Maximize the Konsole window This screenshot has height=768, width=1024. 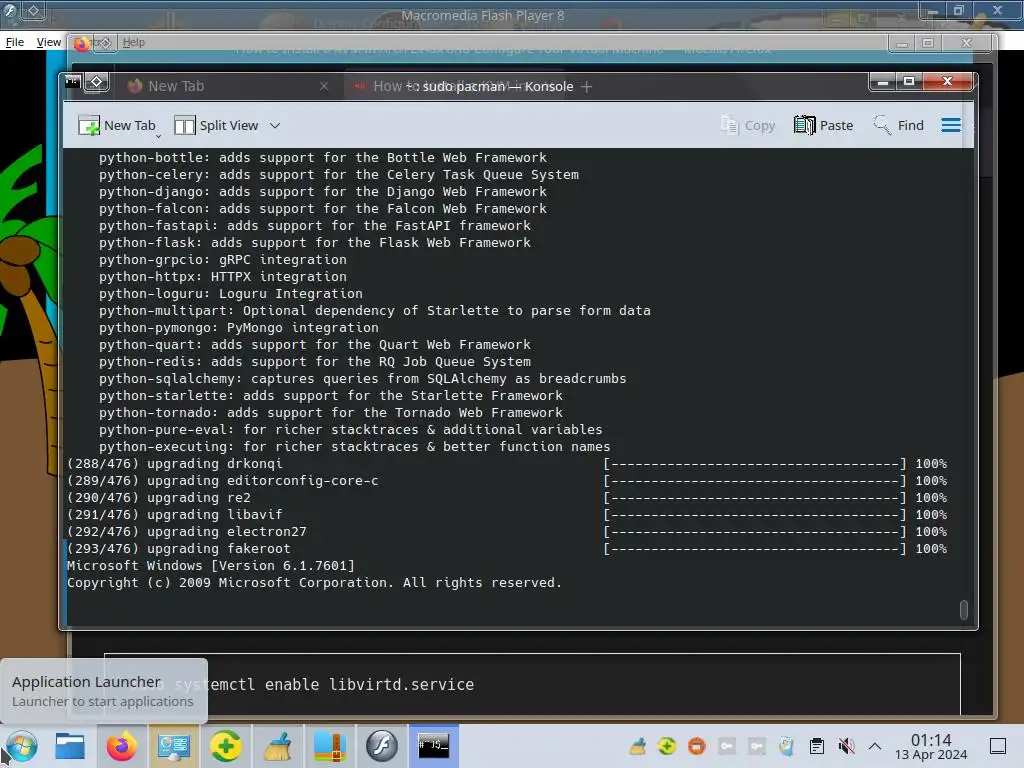(909, 82)
